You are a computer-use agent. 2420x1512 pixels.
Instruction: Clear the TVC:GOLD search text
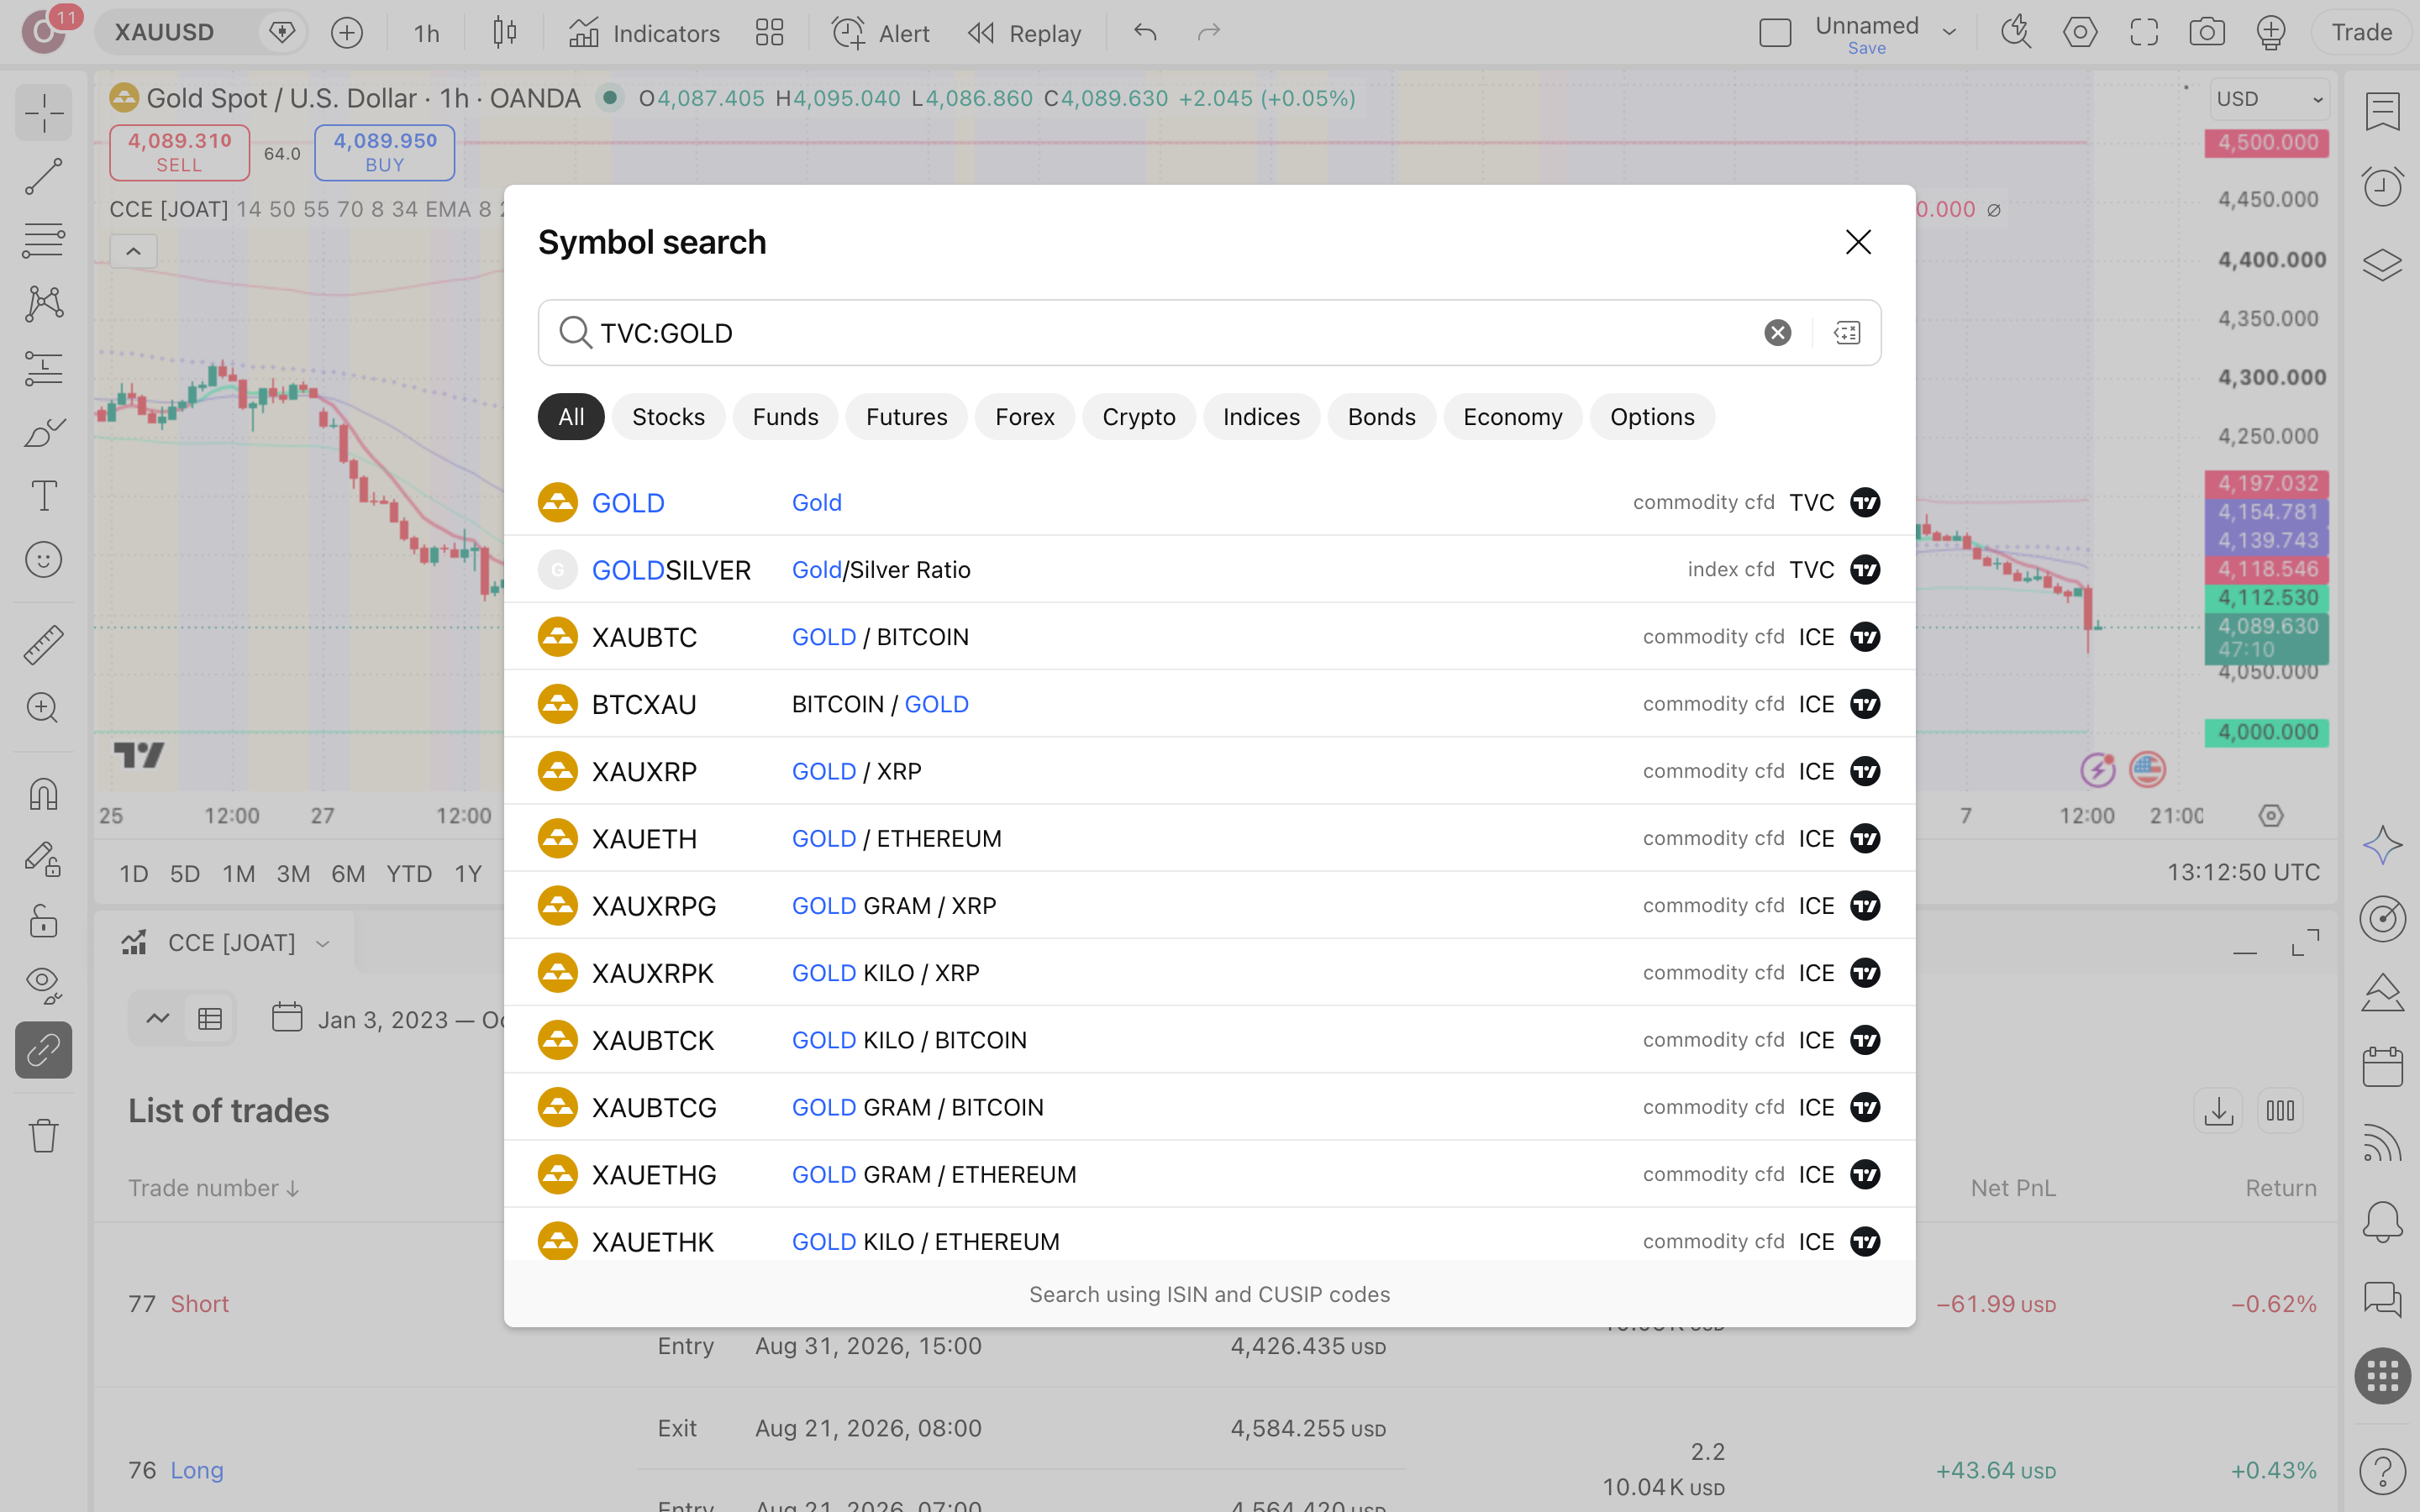1777,333
